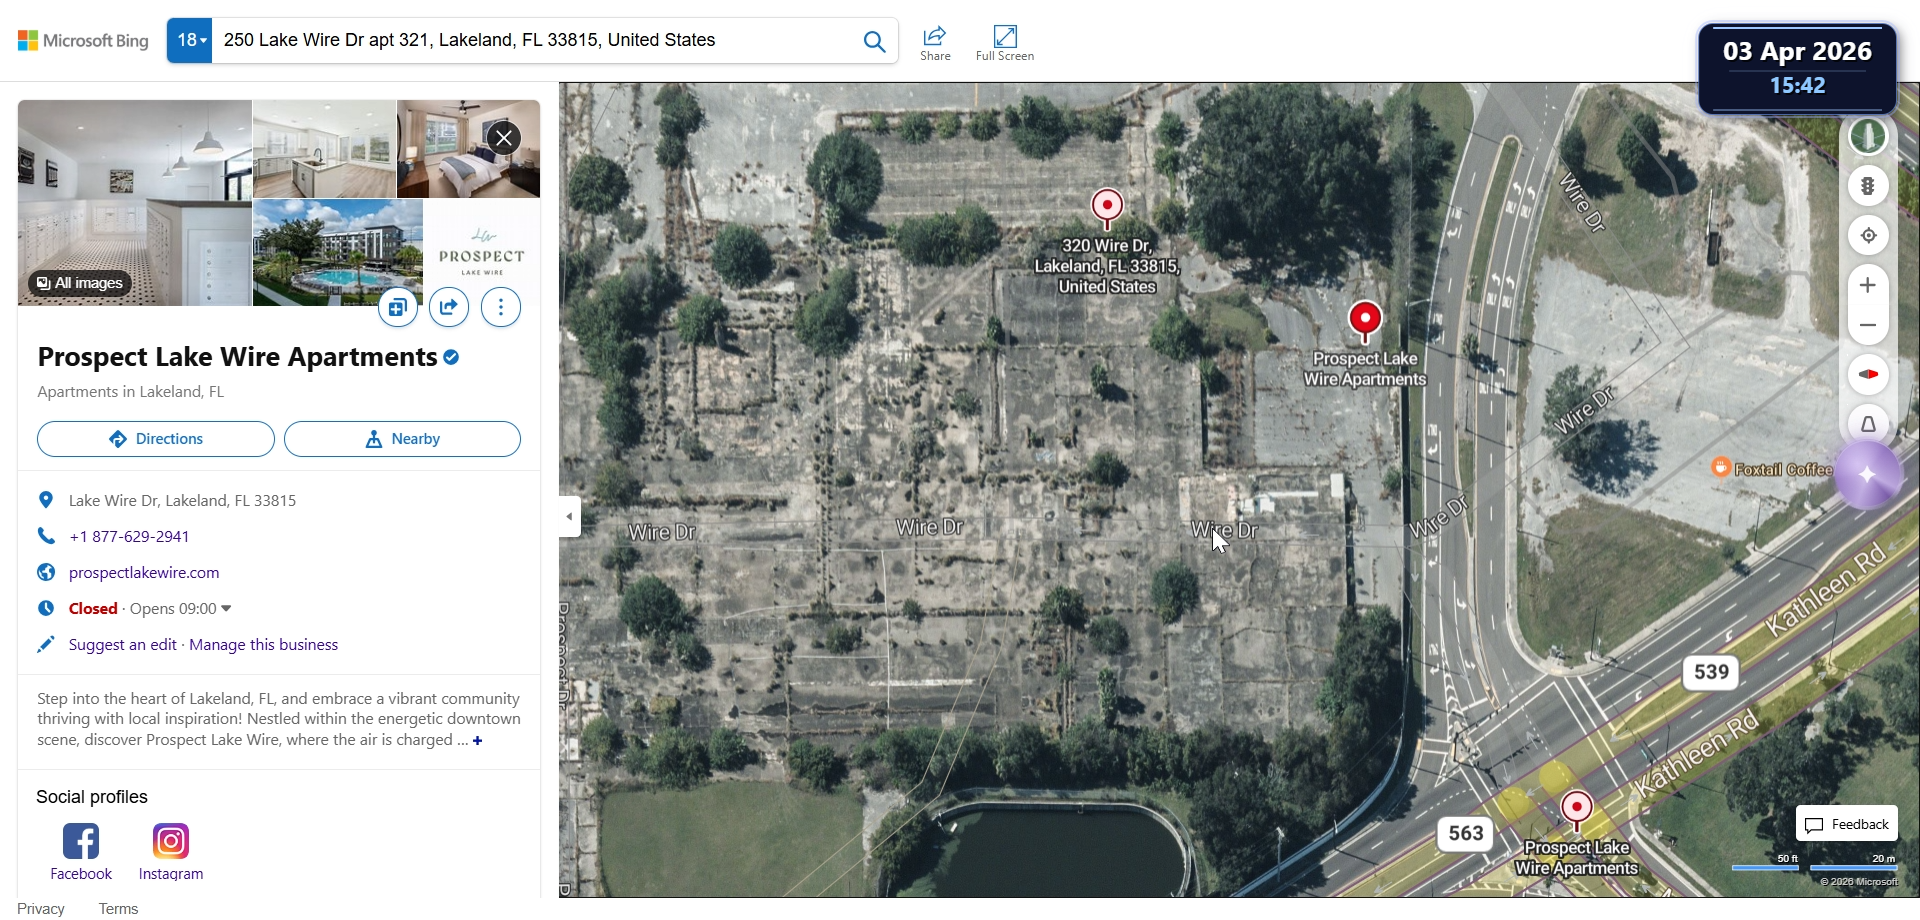Open All images gallery

point(80,283)
